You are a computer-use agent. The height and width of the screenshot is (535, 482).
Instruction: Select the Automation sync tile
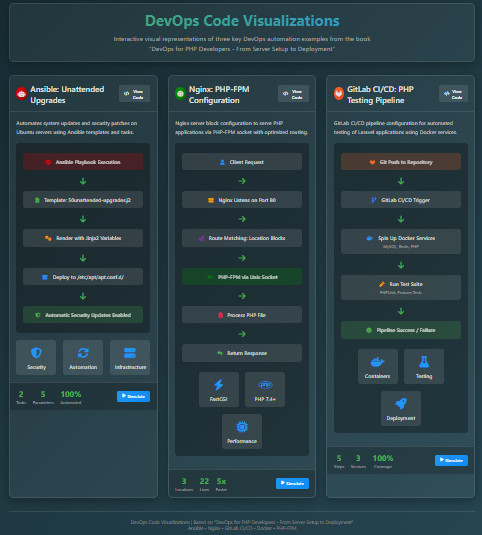coord(83,357)
